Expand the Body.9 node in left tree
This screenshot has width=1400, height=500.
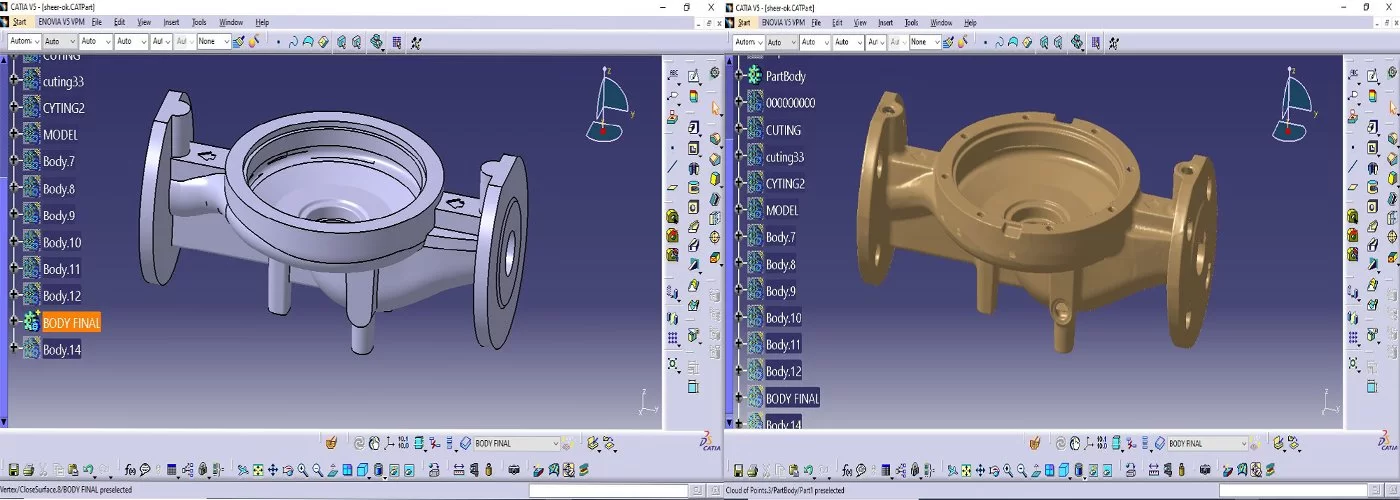pyautogui.click(x=13, y=215)
